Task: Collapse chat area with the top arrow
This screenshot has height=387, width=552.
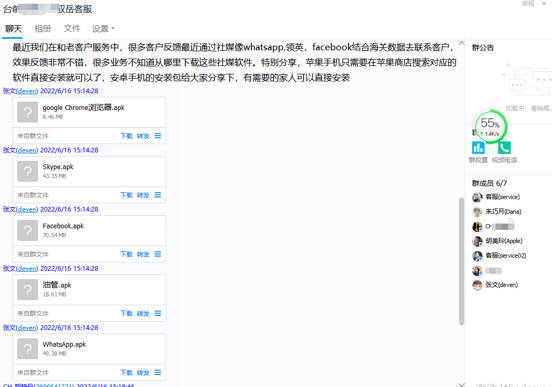Action: 461,43
